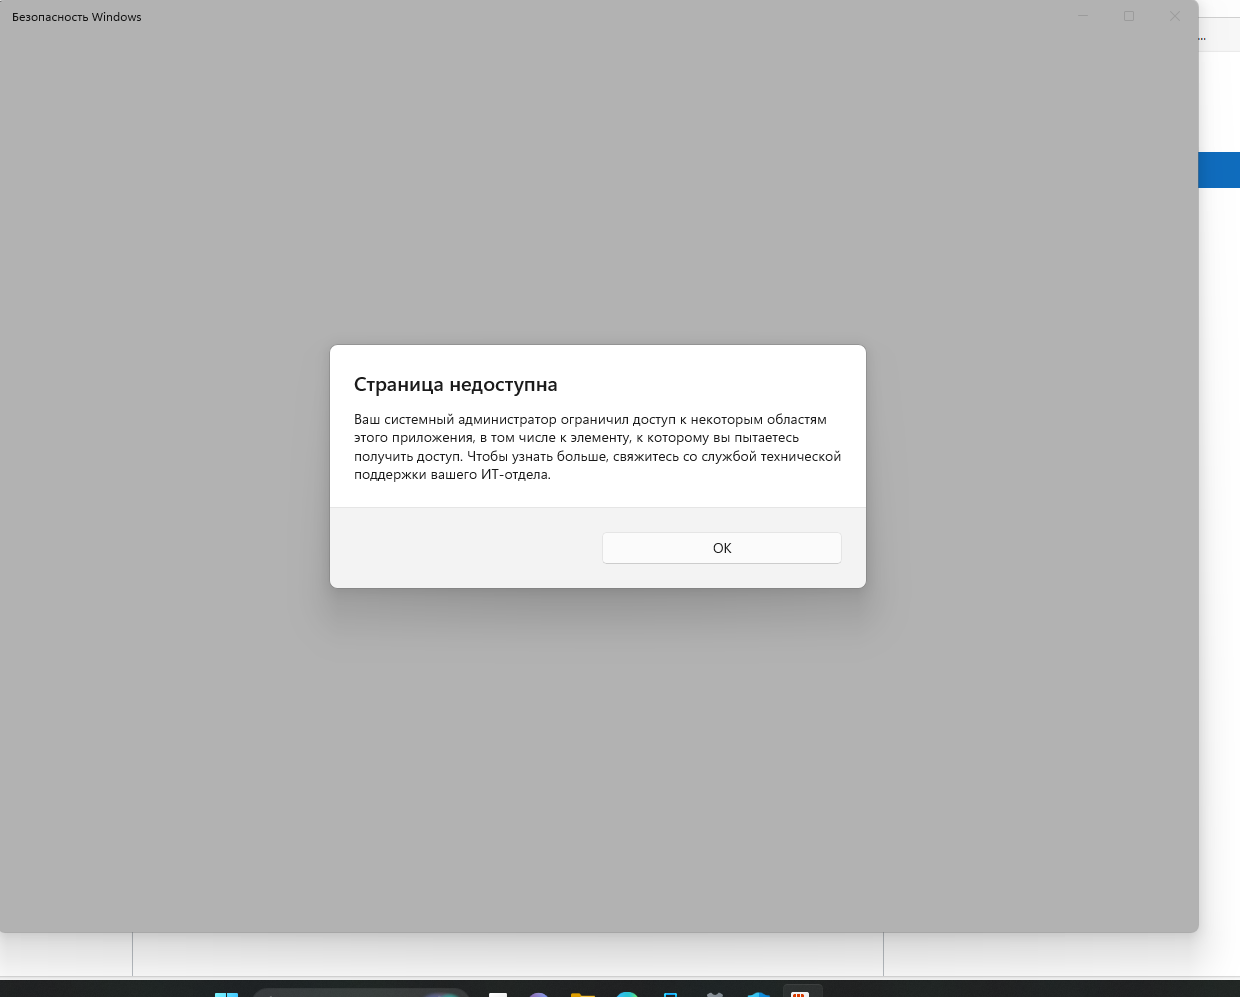Screen dimensions: 1240x997
Task: Close the Безопасность Windows window
Action: coord(1175,16)
